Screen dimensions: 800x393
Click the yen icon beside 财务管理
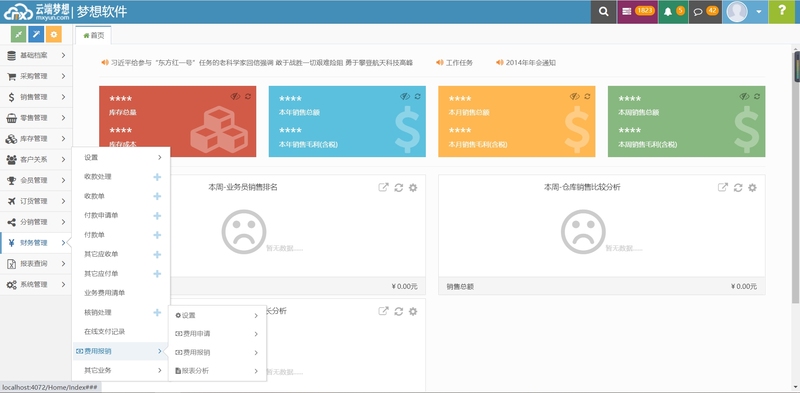tap(11, 243)
